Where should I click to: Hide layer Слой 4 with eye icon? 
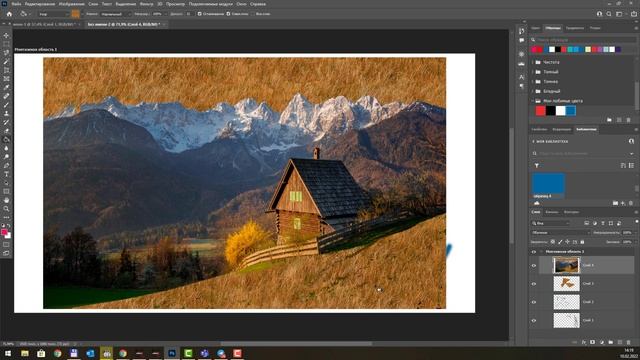click(x=533, y=266)
